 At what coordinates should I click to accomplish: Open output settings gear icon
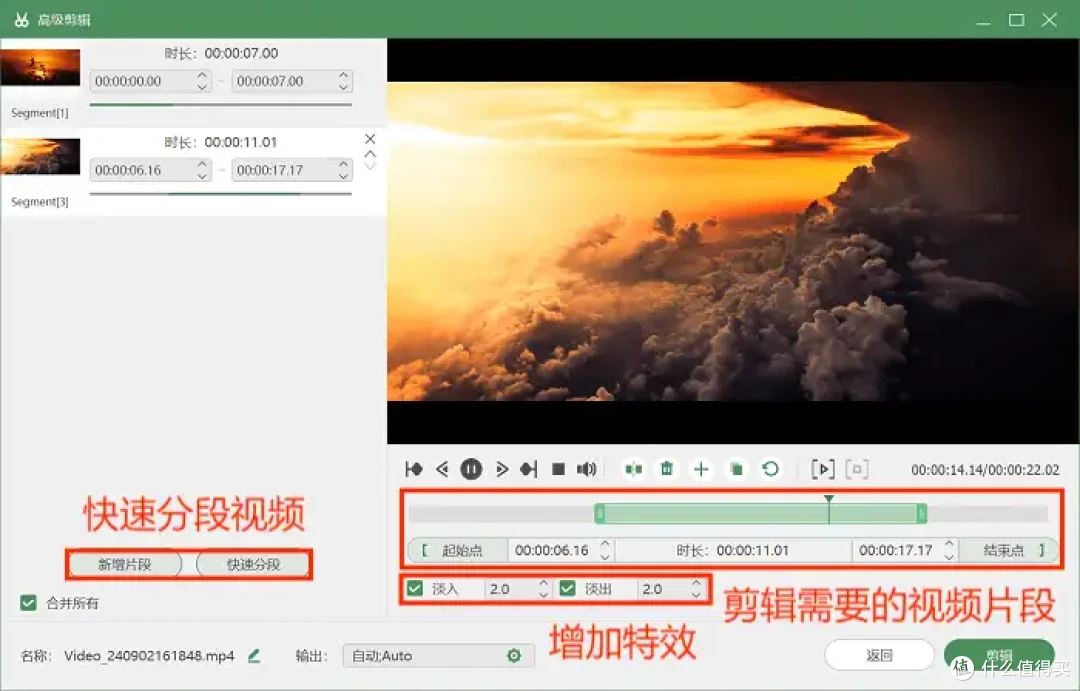pyautogui.click(x=514, y=656)
